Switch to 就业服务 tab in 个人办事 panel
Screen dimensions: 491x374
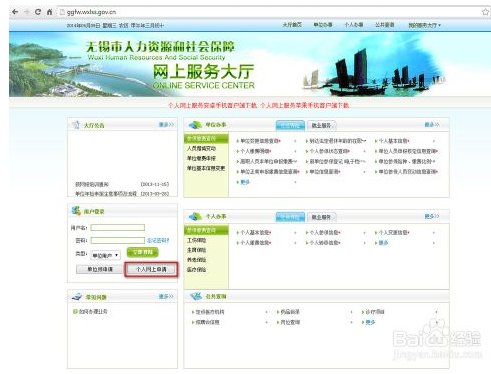point(321,217)
